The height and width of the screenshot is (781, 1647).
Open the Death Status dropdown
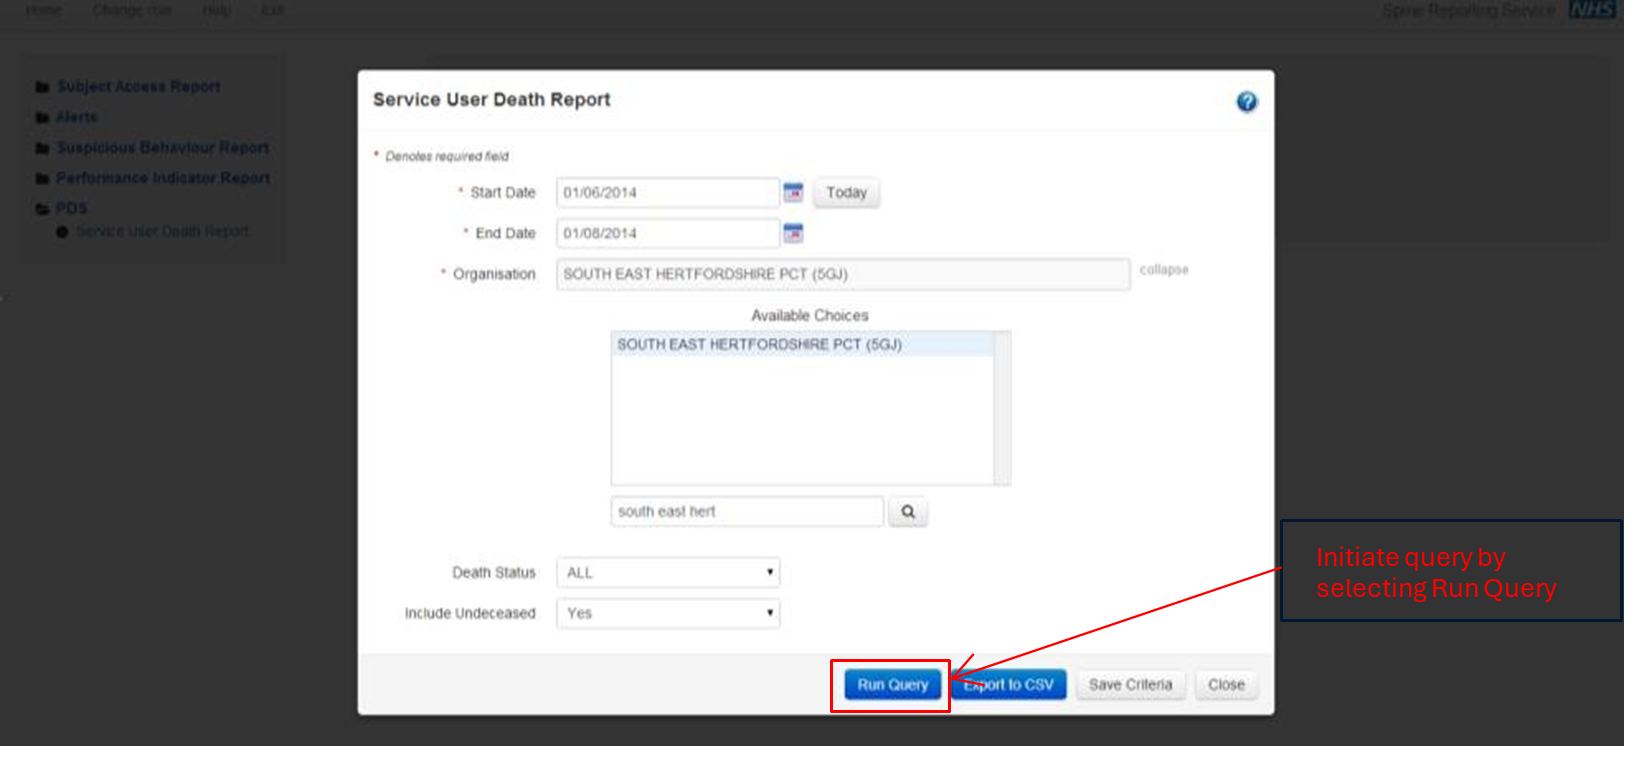click(x=668, y=573)
